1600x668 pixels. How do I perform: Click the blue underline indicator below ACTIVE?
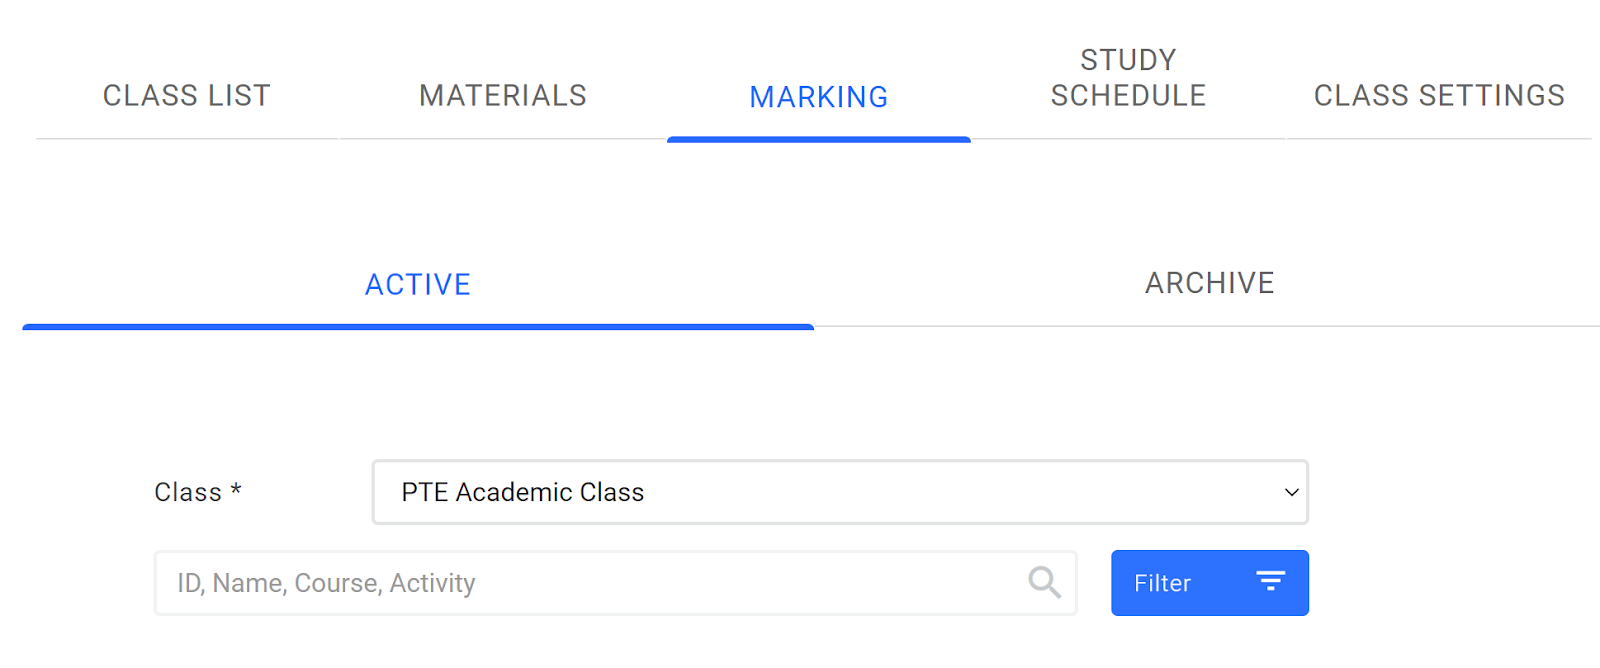[418, 325]
